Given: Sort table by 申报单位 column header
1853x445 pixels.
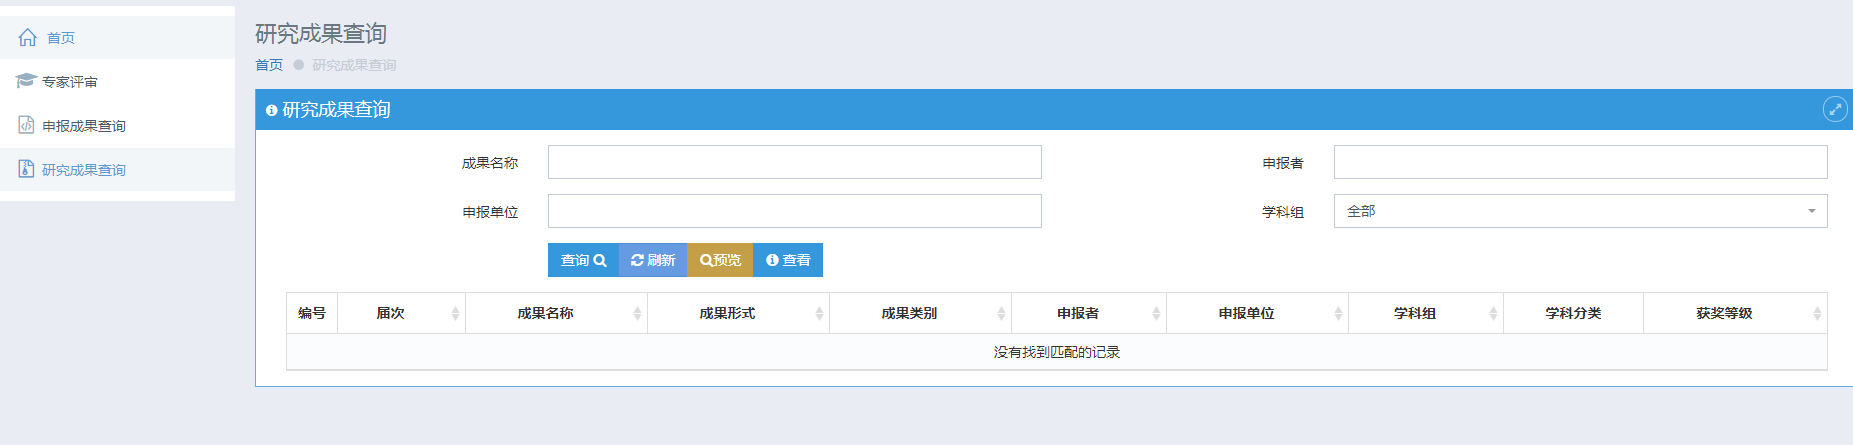Looking at the screenshot, I should [1257, 313].
